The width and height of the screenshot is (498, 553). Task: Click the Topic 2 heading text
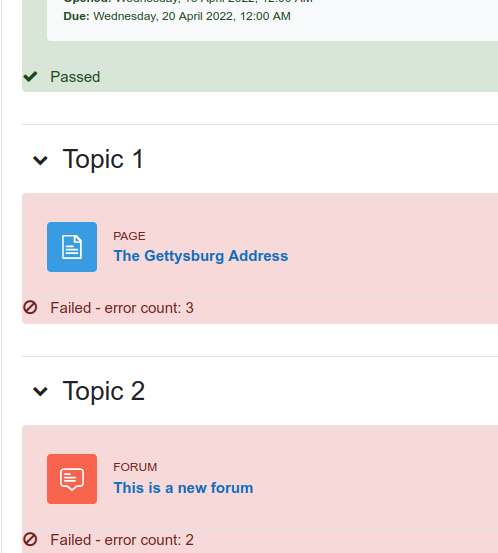click(x=104, y=391)
